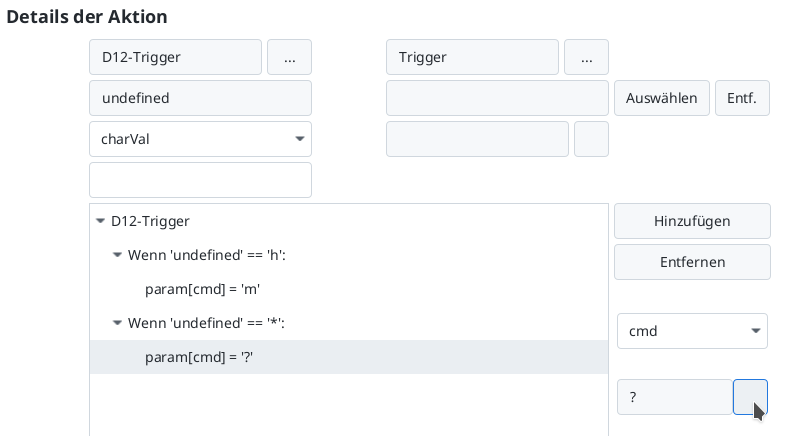Click into the '?' value input field
This screenshot has width=793, height=436.
tap(674, 397)
